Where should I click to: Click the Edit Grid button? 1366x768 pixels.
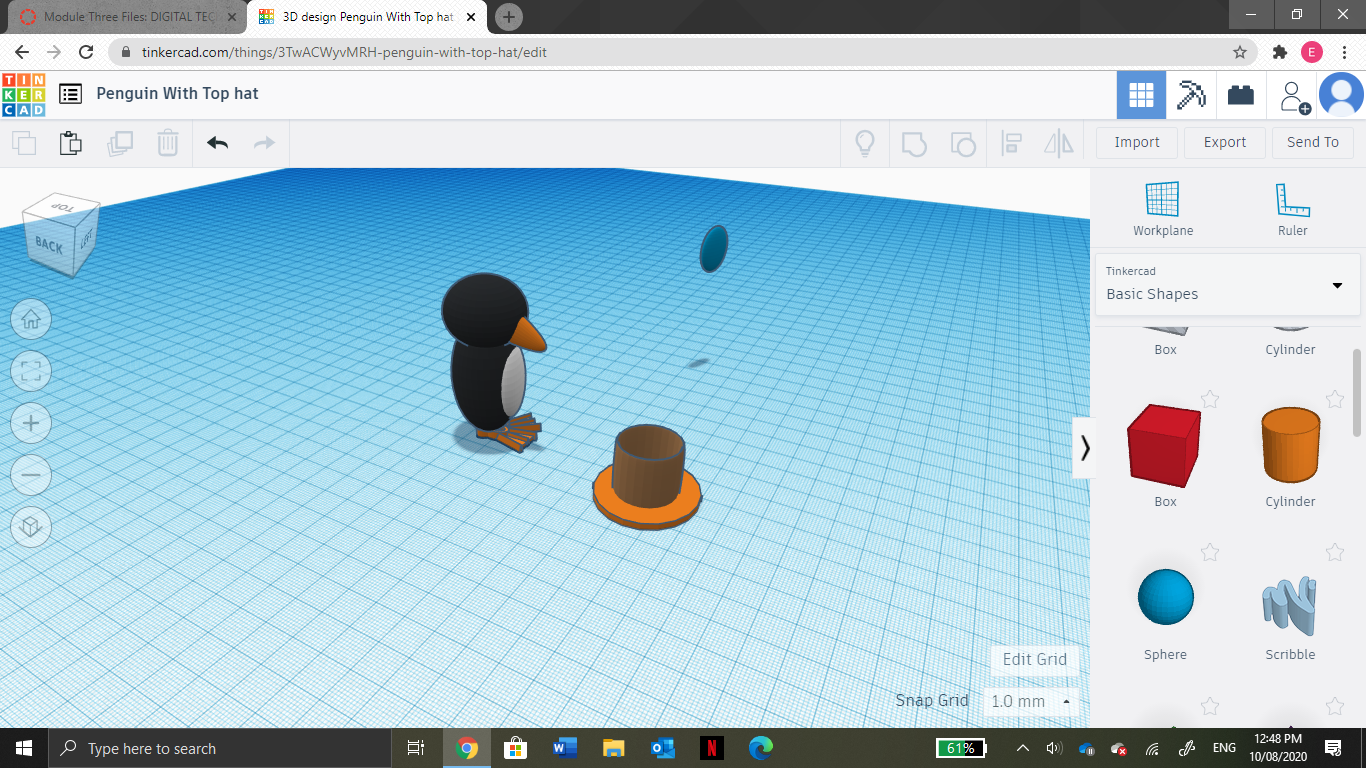(1035, 659)
